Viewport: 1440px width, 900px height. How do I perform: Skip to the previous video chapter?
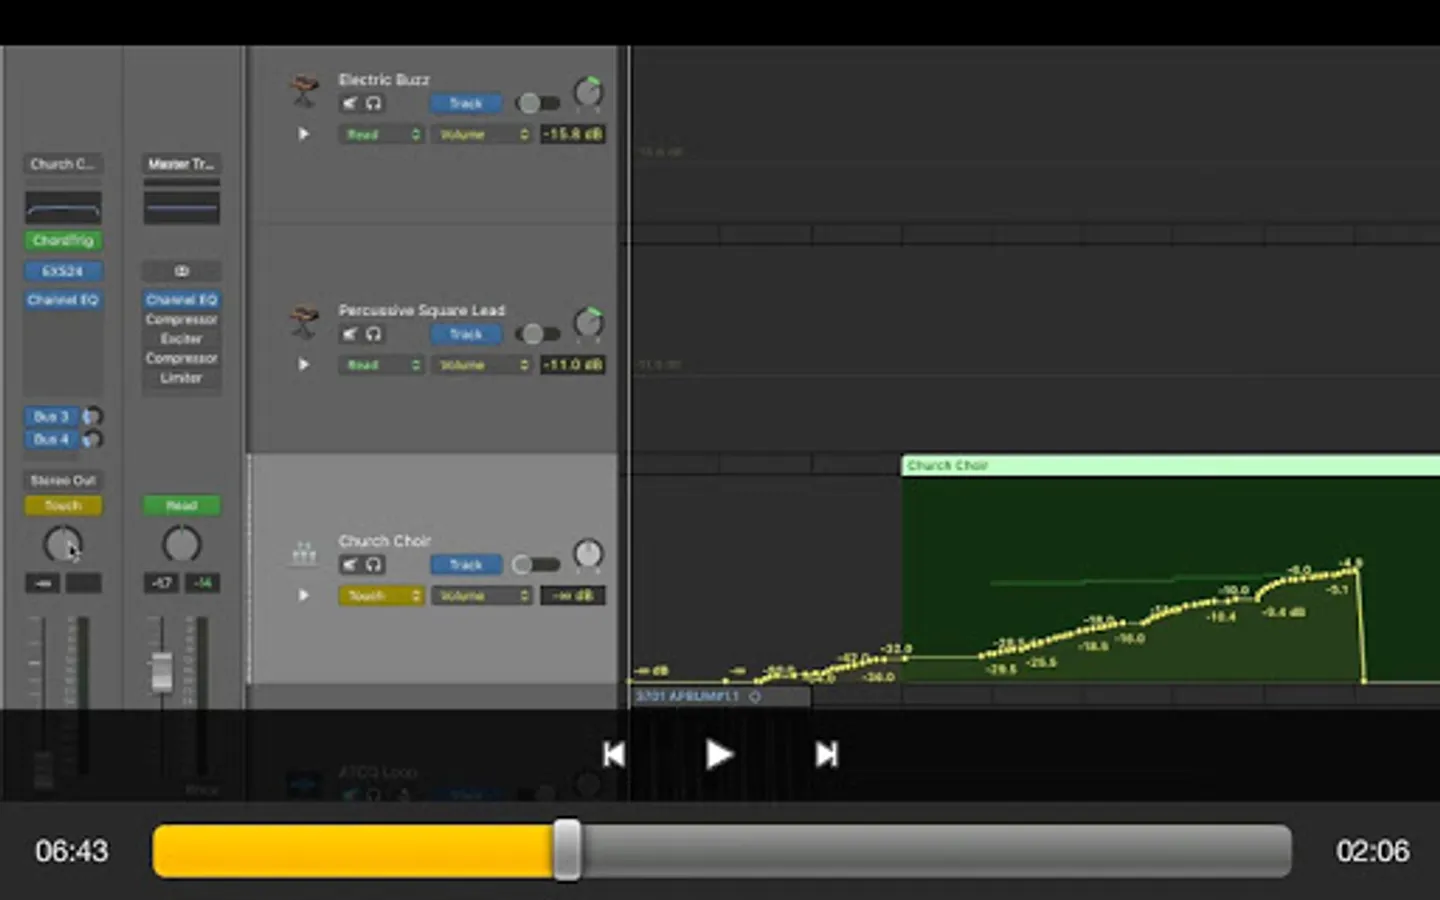[614, 754]
